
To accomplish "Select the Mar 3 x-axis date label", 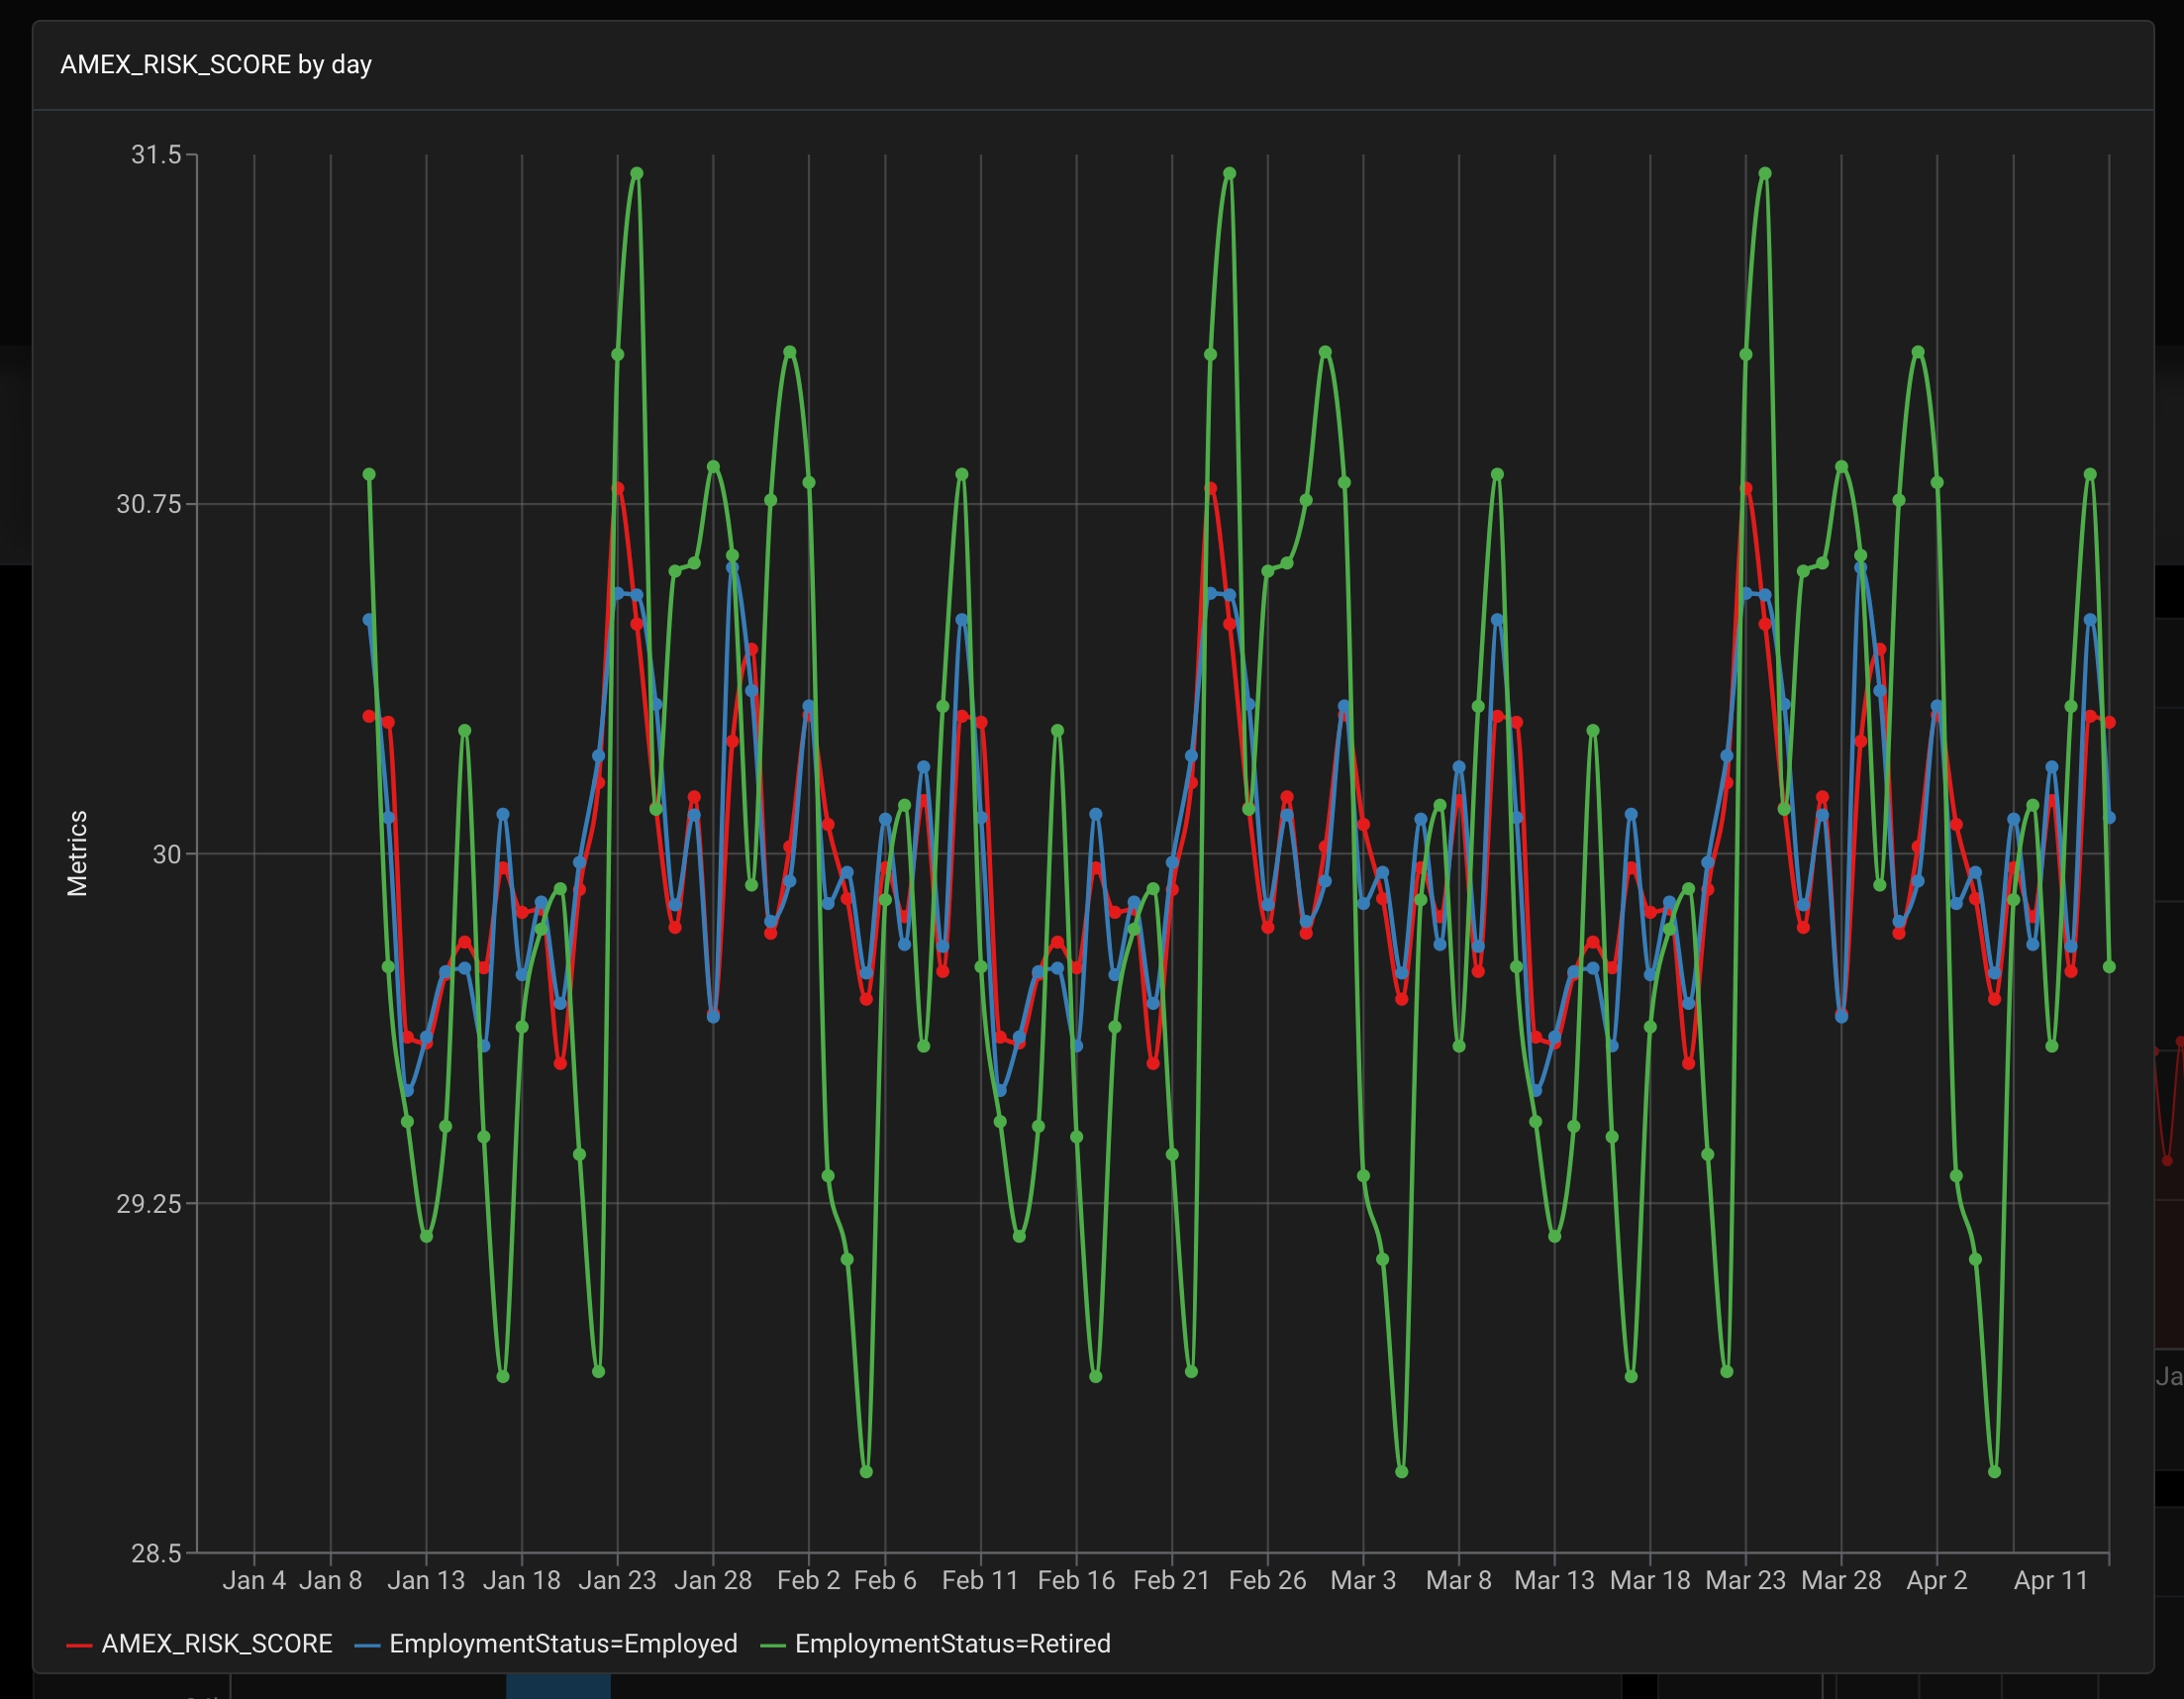I will click(x=1362, y=1581).
